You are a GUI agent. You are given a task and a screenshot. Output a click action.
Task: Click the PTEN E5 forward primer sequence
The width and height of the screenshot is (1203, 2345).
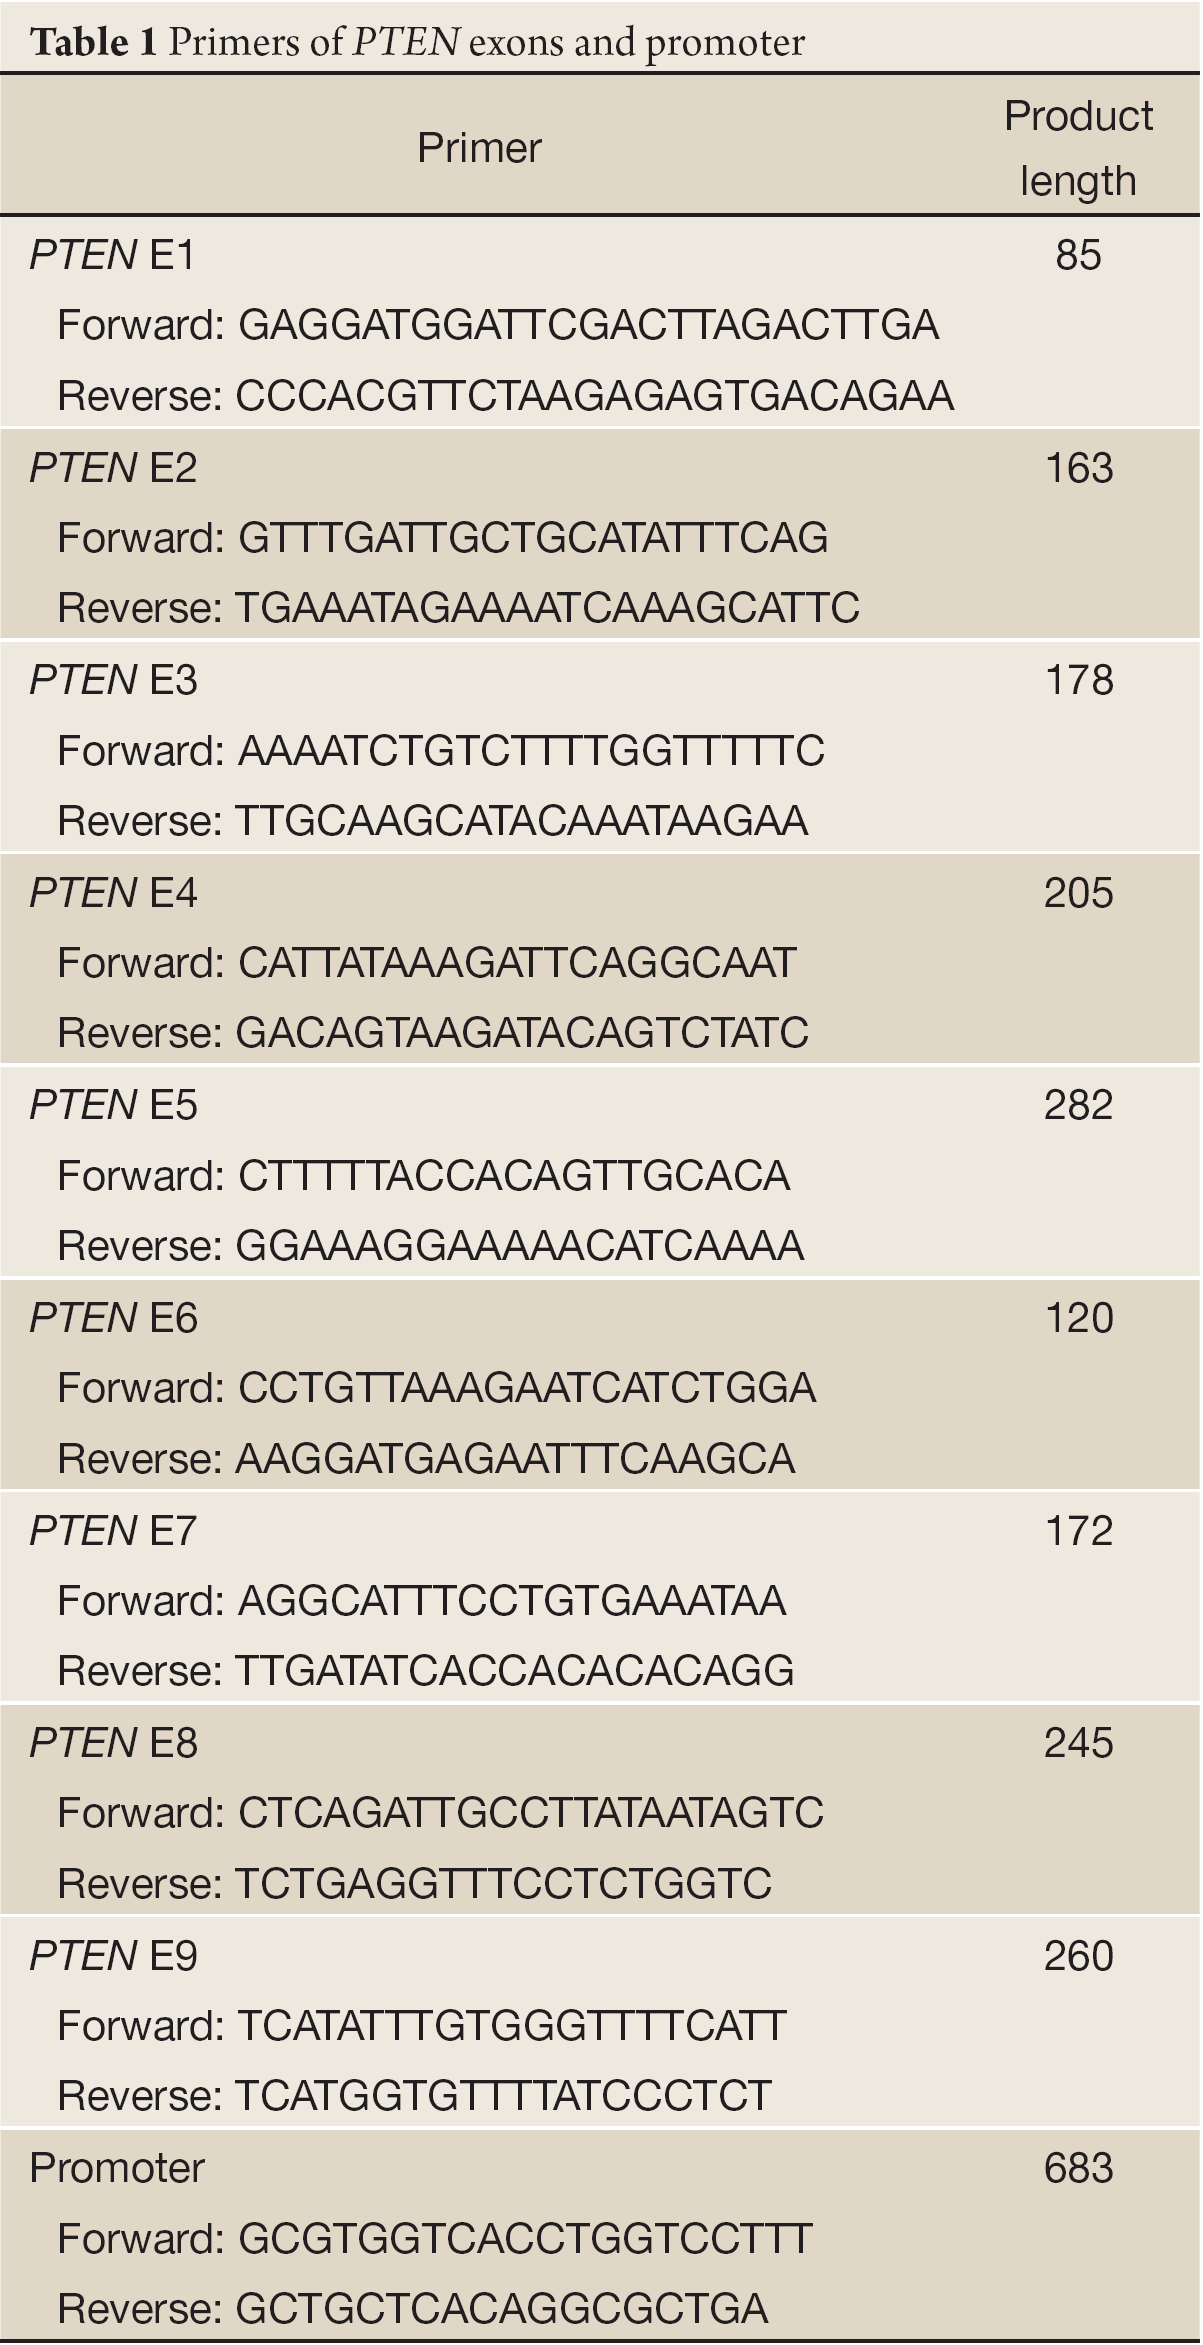pyautogui.click(x=514, y=1175)
